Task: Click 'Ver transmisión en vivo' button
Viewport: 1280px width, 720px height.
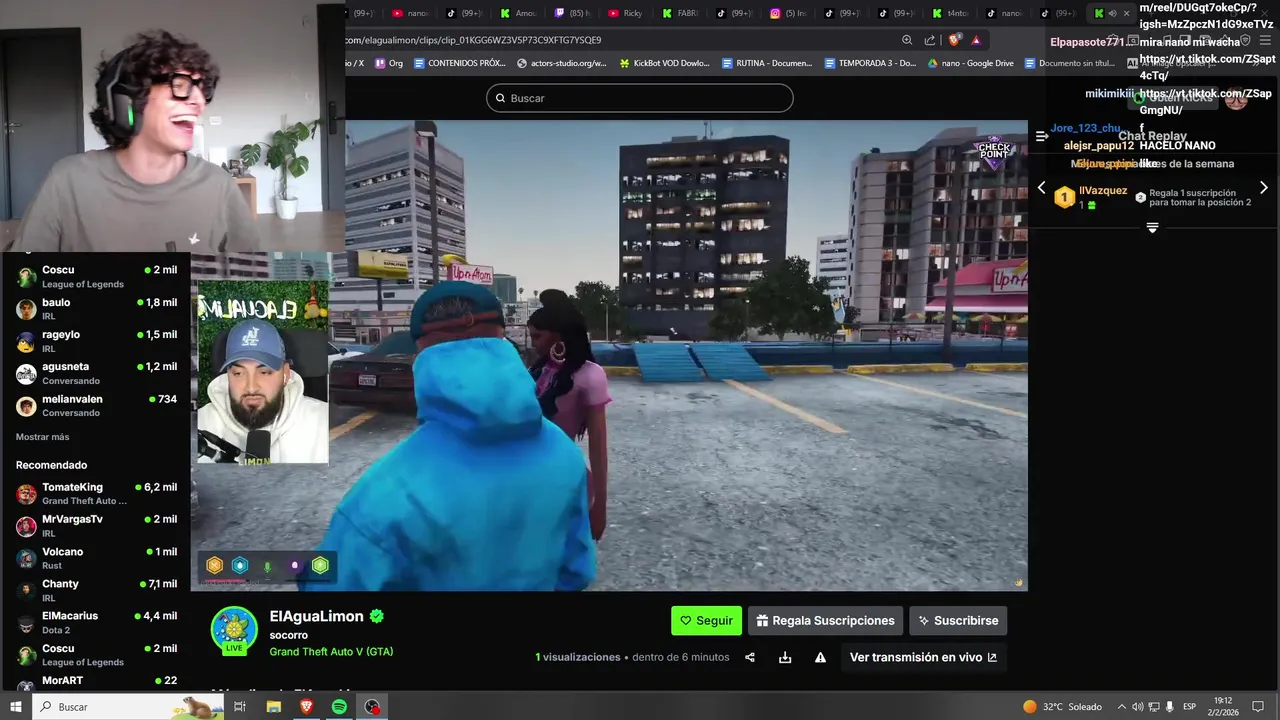Action: (923, 657)
